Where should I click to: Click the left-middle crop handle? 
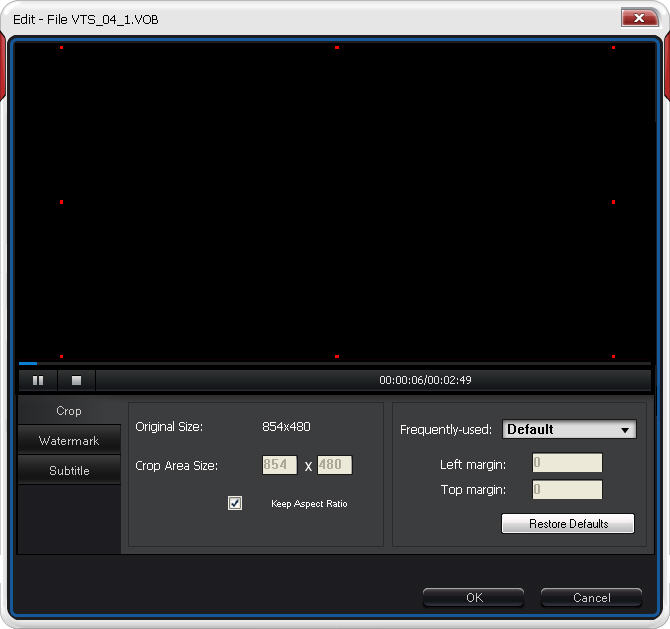pos(61,202)
